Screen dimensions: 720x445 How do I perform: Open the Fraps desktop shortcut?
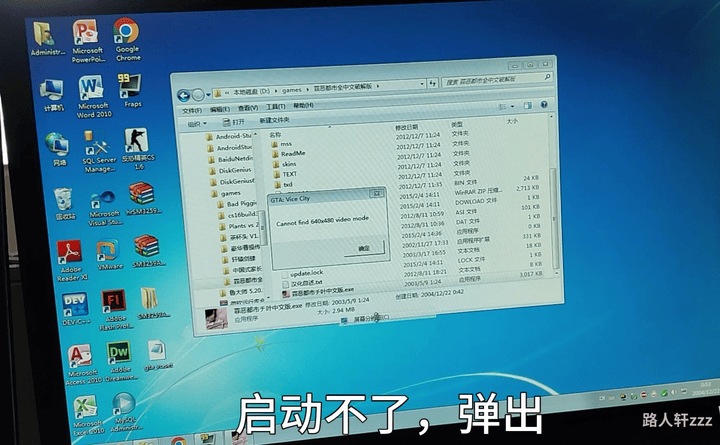tap(131, 90)
